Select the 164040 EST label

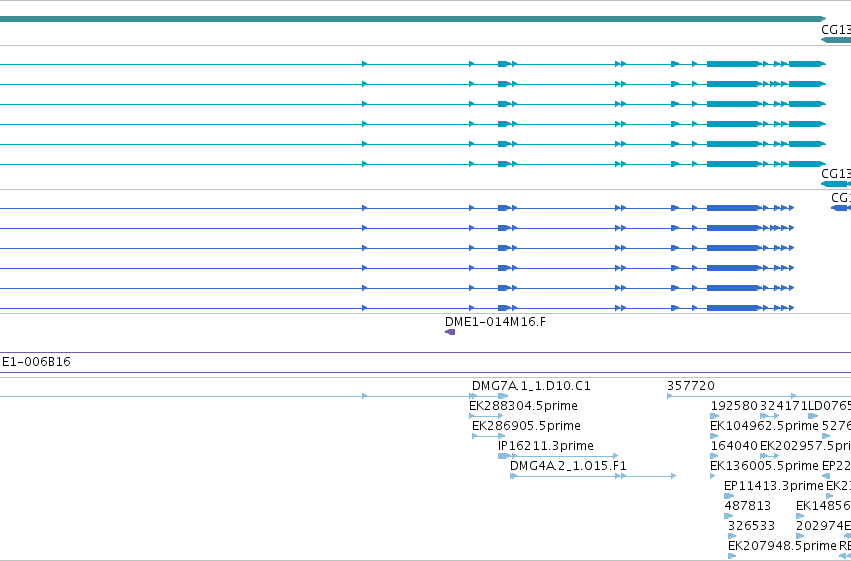point(734,446)
